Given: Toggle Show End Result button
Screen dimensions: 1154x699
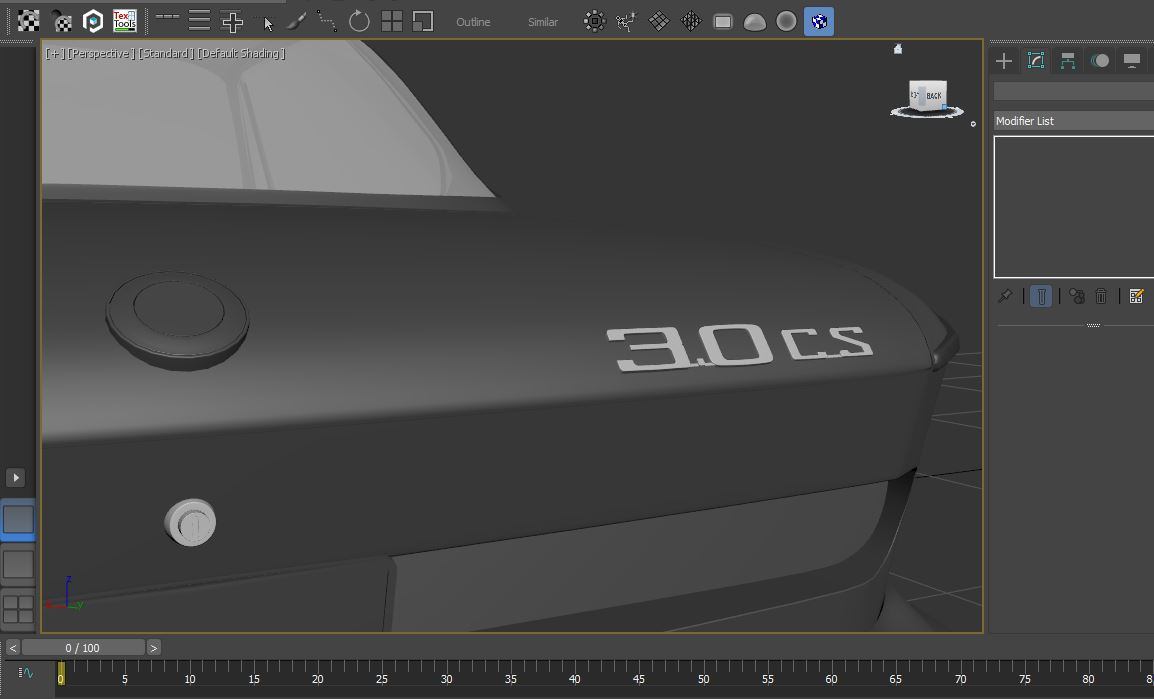Looking at the screenshot, I should tap(1041, 296).
